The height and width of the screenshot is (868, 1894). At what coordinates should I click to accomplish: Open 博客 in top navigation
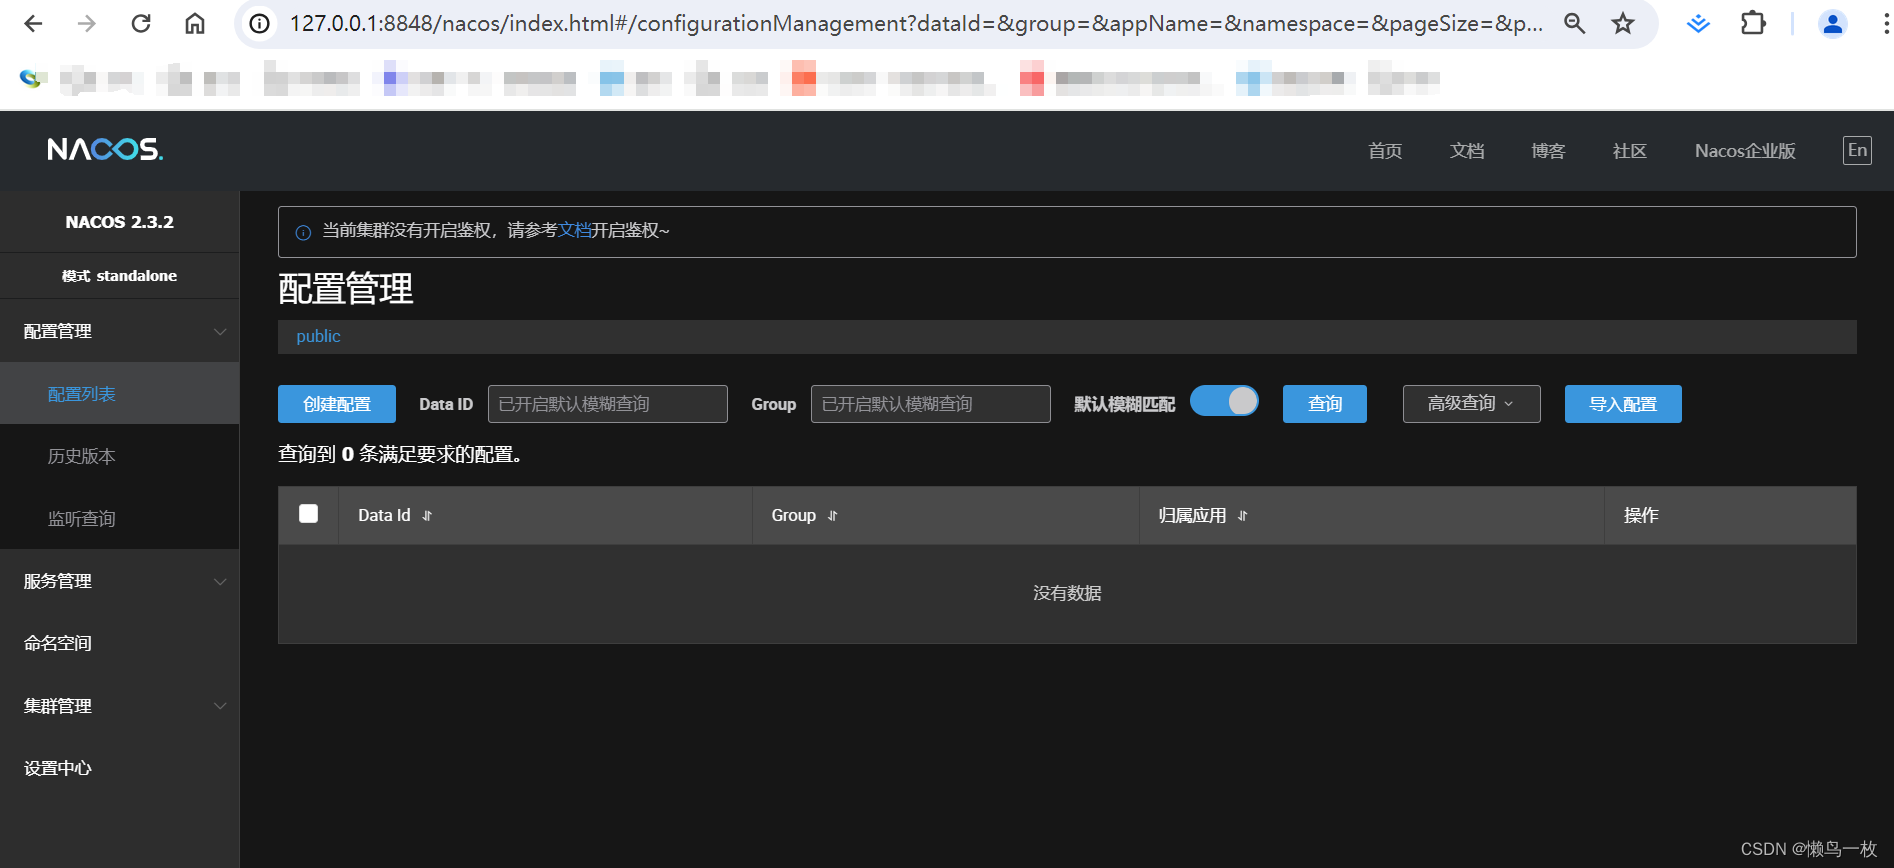1548,151
